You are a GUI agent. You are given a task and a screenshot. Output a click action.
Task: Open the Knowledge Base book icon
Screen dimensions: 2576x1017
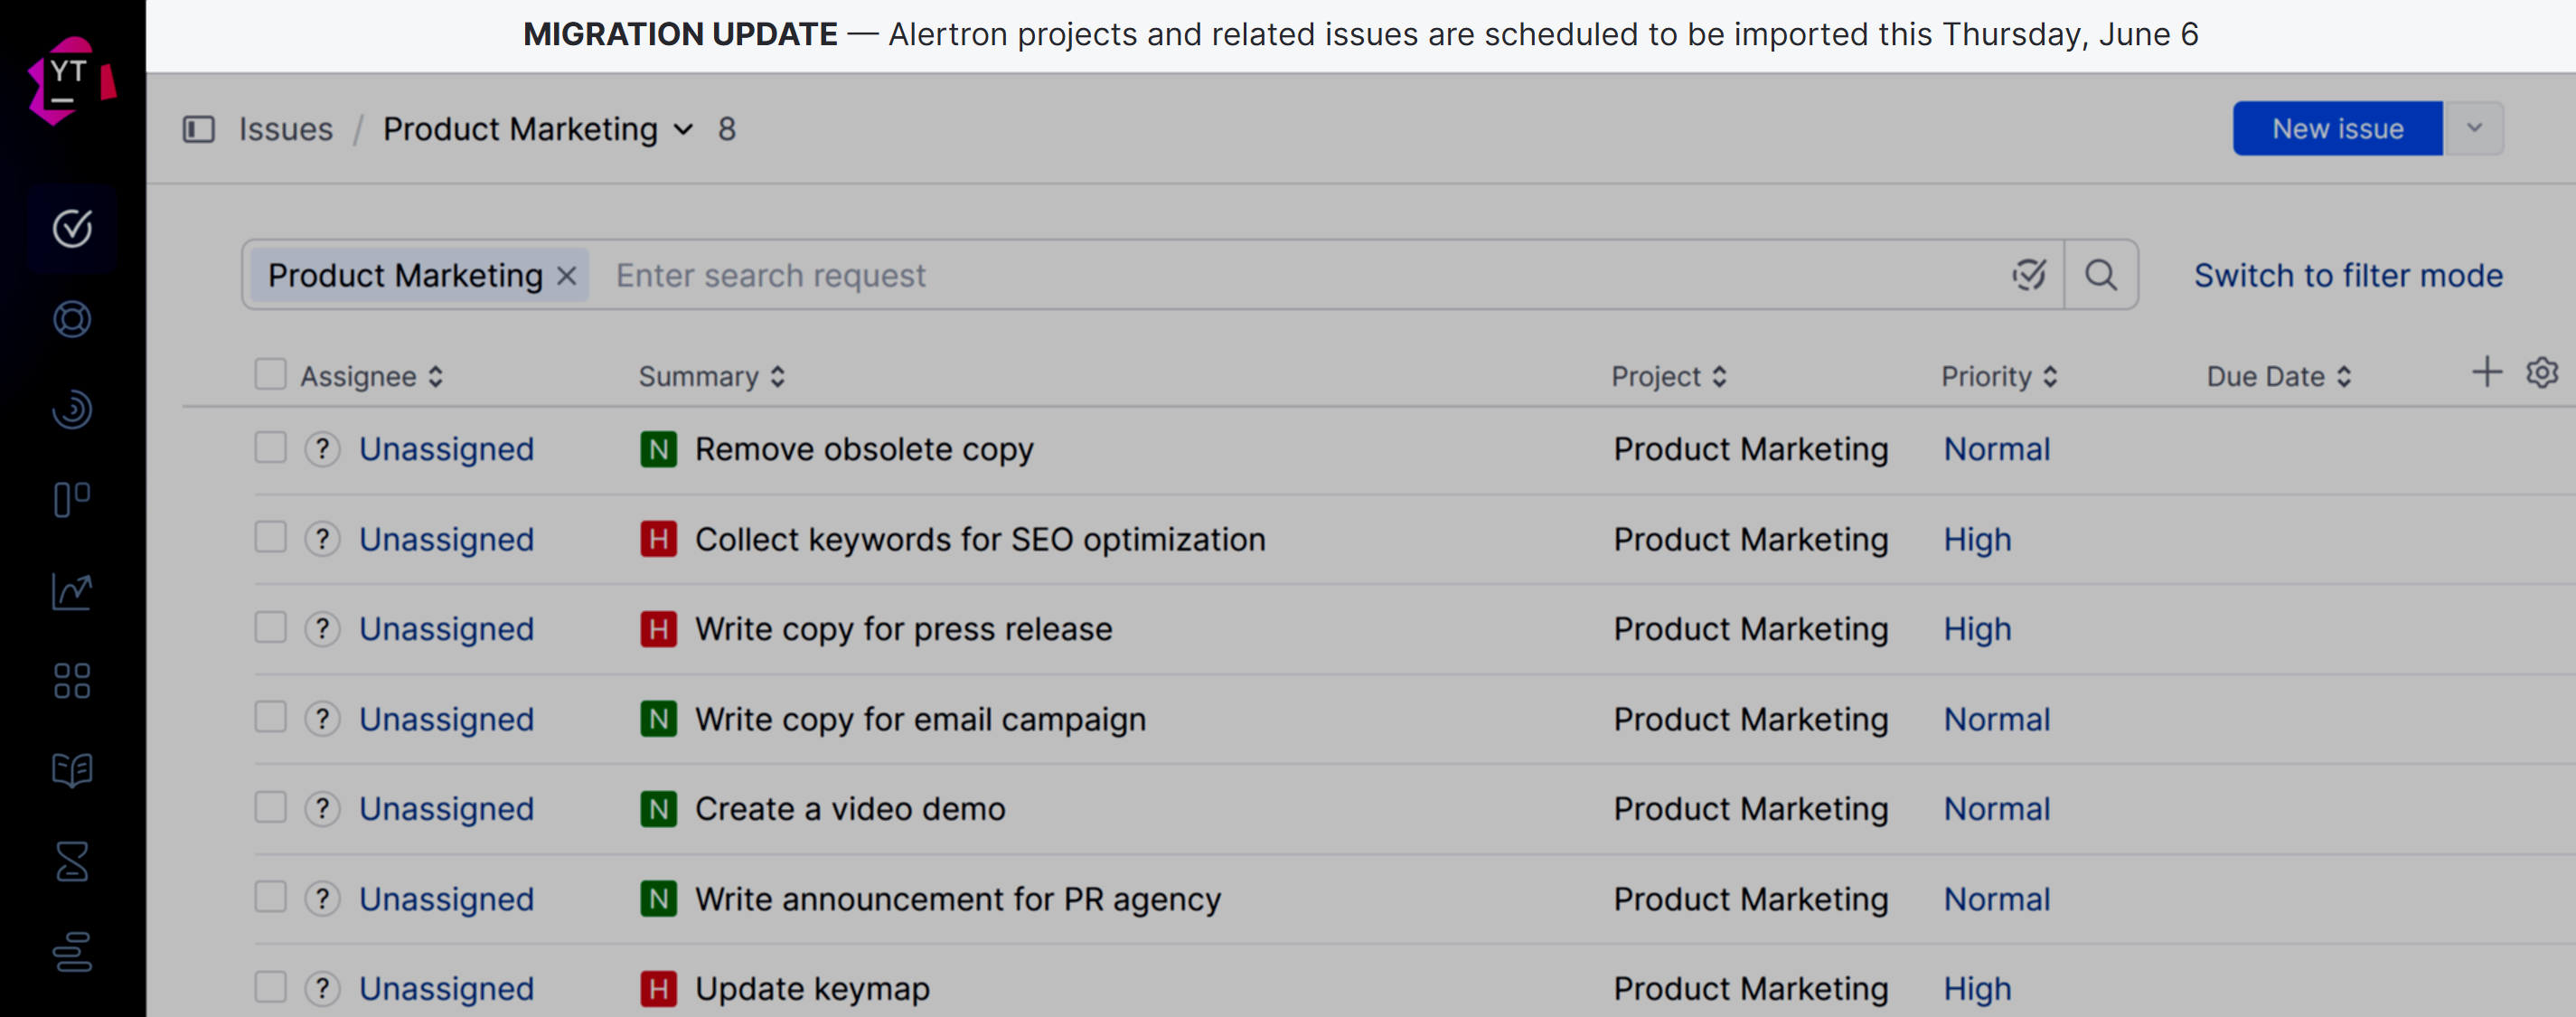pyautogui.click(x=72, y=770)
